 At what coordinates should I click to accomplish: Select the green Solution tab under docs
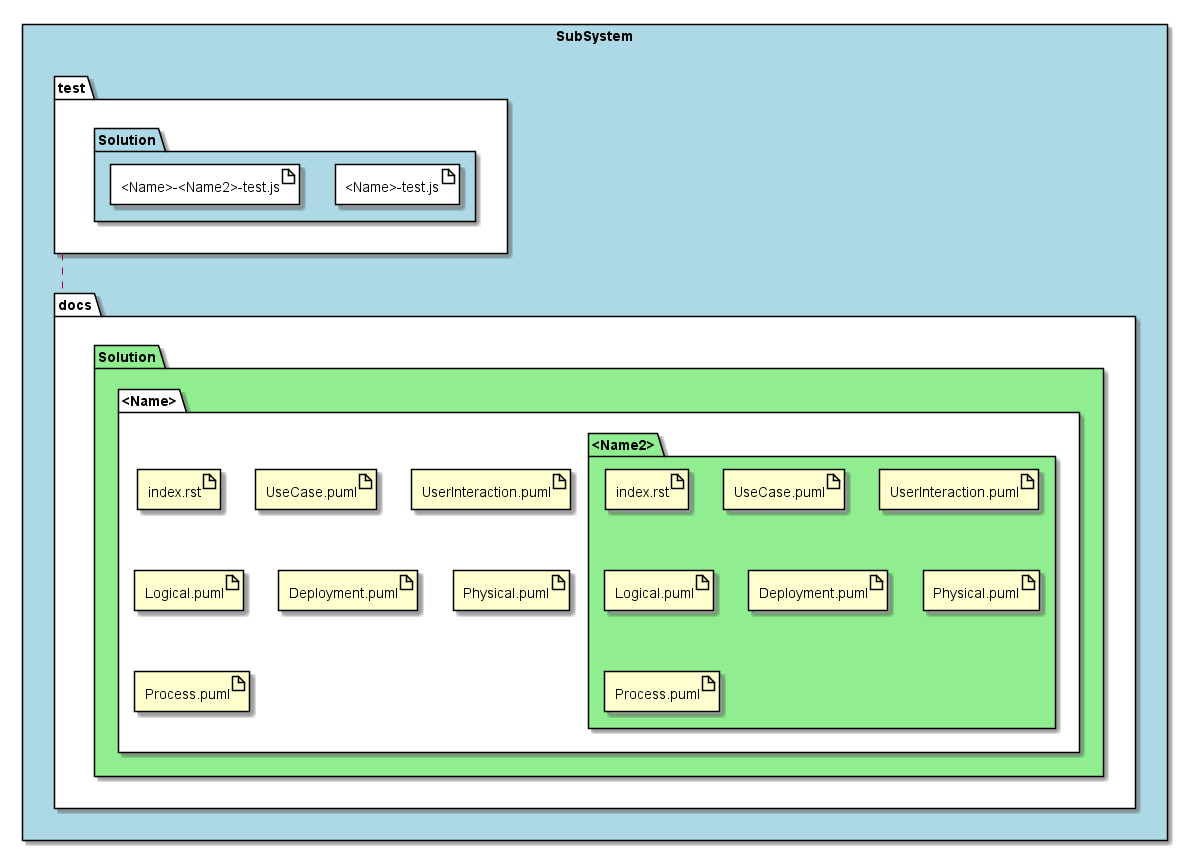tap(129, 357)
